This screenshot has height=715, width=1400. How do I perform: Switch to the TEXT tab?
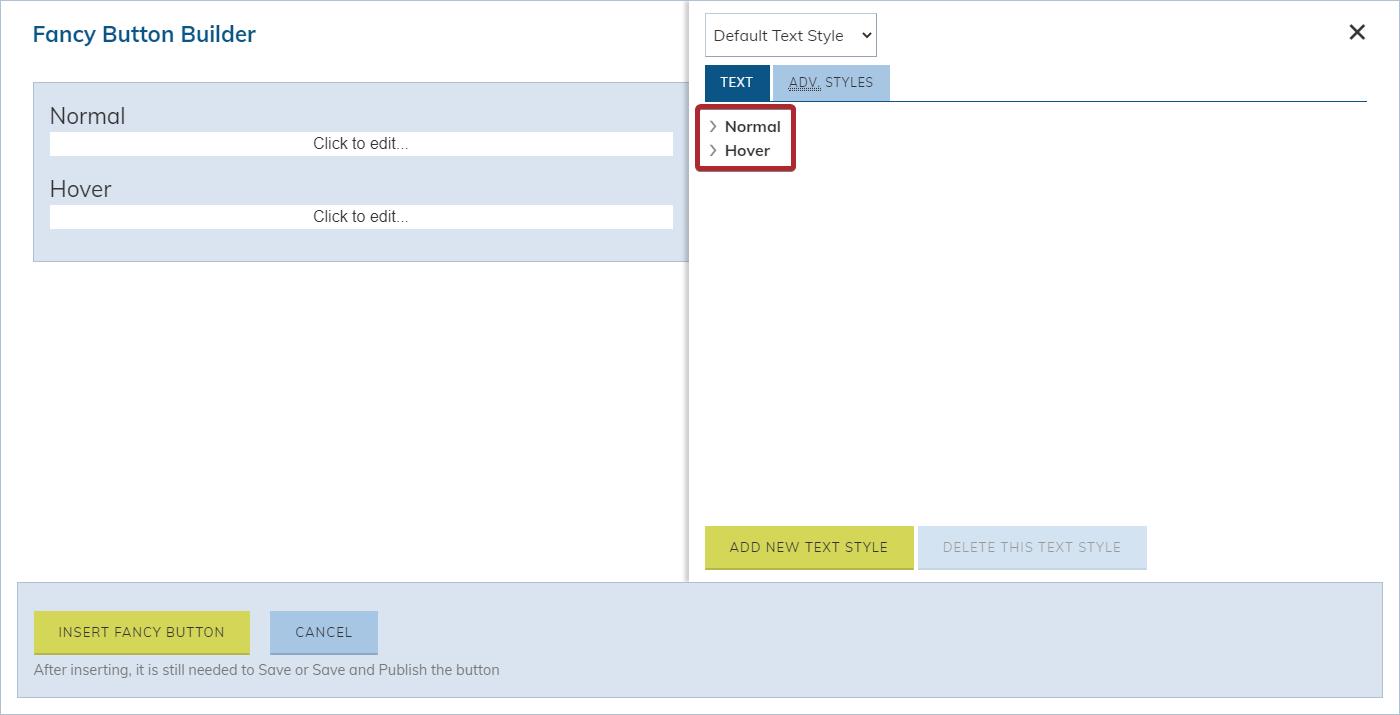click(x=737, y=82)
